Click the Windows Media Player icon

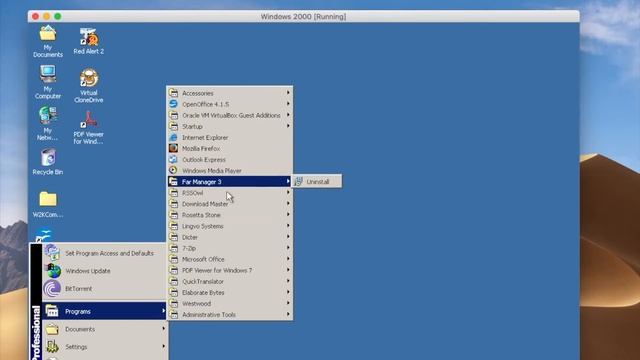click(x=173, y=171)
